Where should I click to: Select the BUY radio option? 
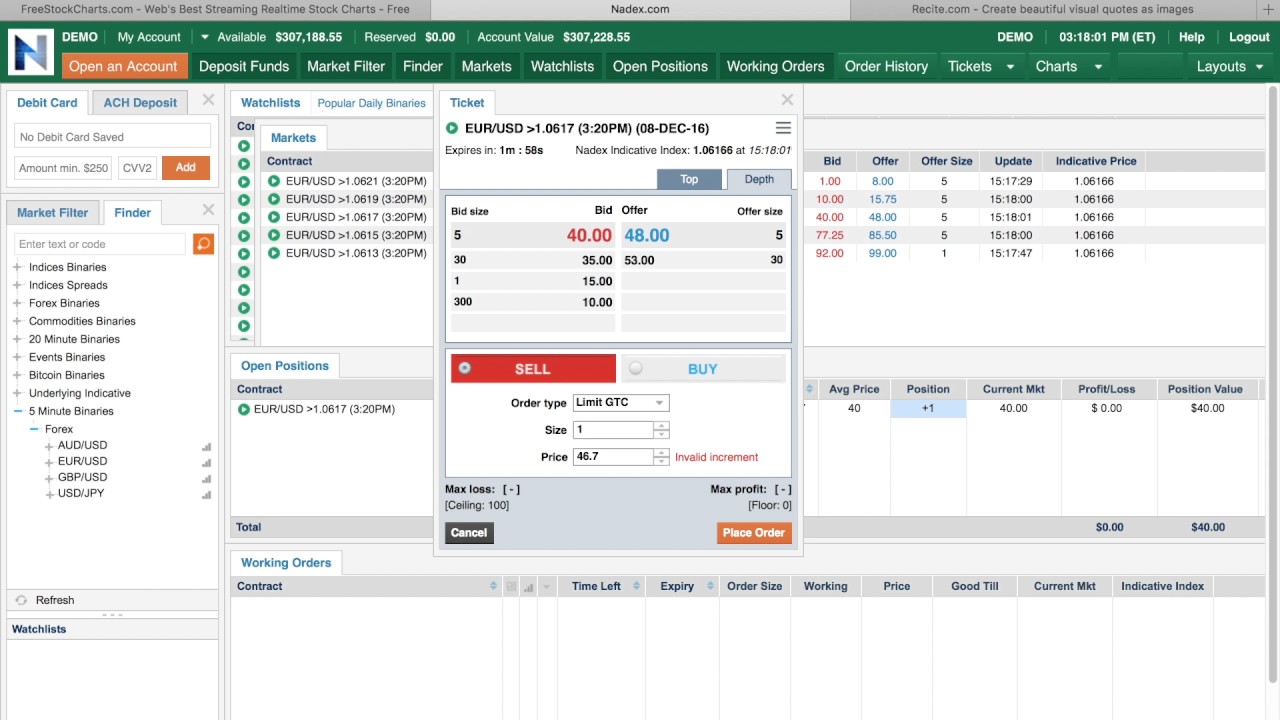pyautogui.click(x=636, y=368)
